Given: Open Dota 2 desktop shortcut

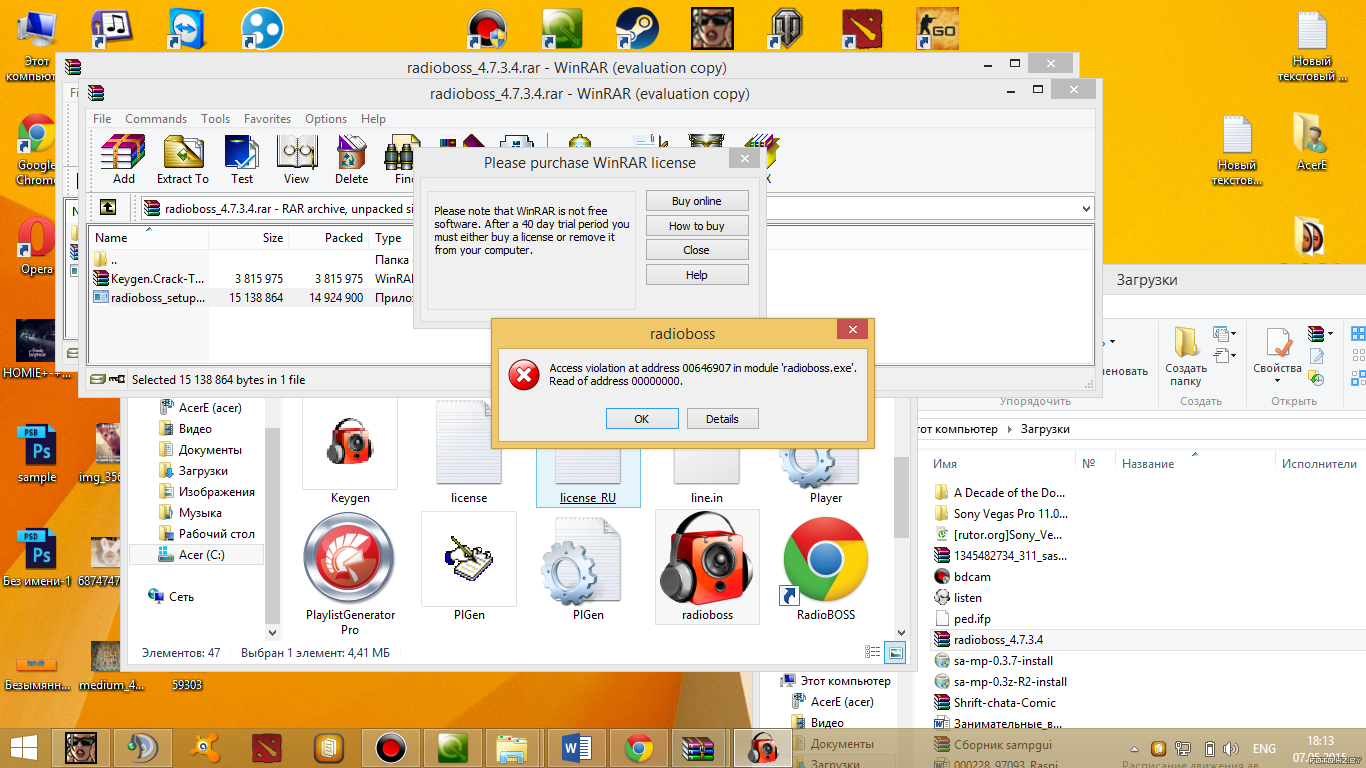Looking at the screenshot, I should pos(862,29).
